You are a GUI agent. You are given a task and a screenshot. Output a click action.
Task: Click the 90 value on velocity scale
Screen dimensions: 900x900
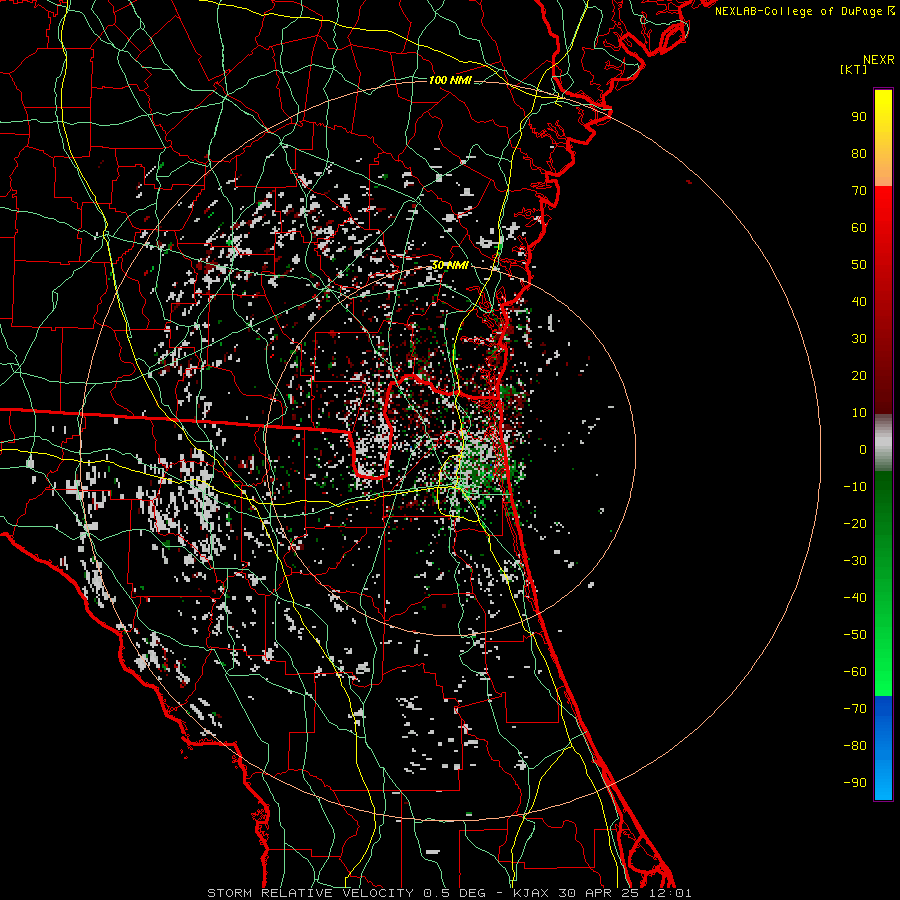pos(859,117)
